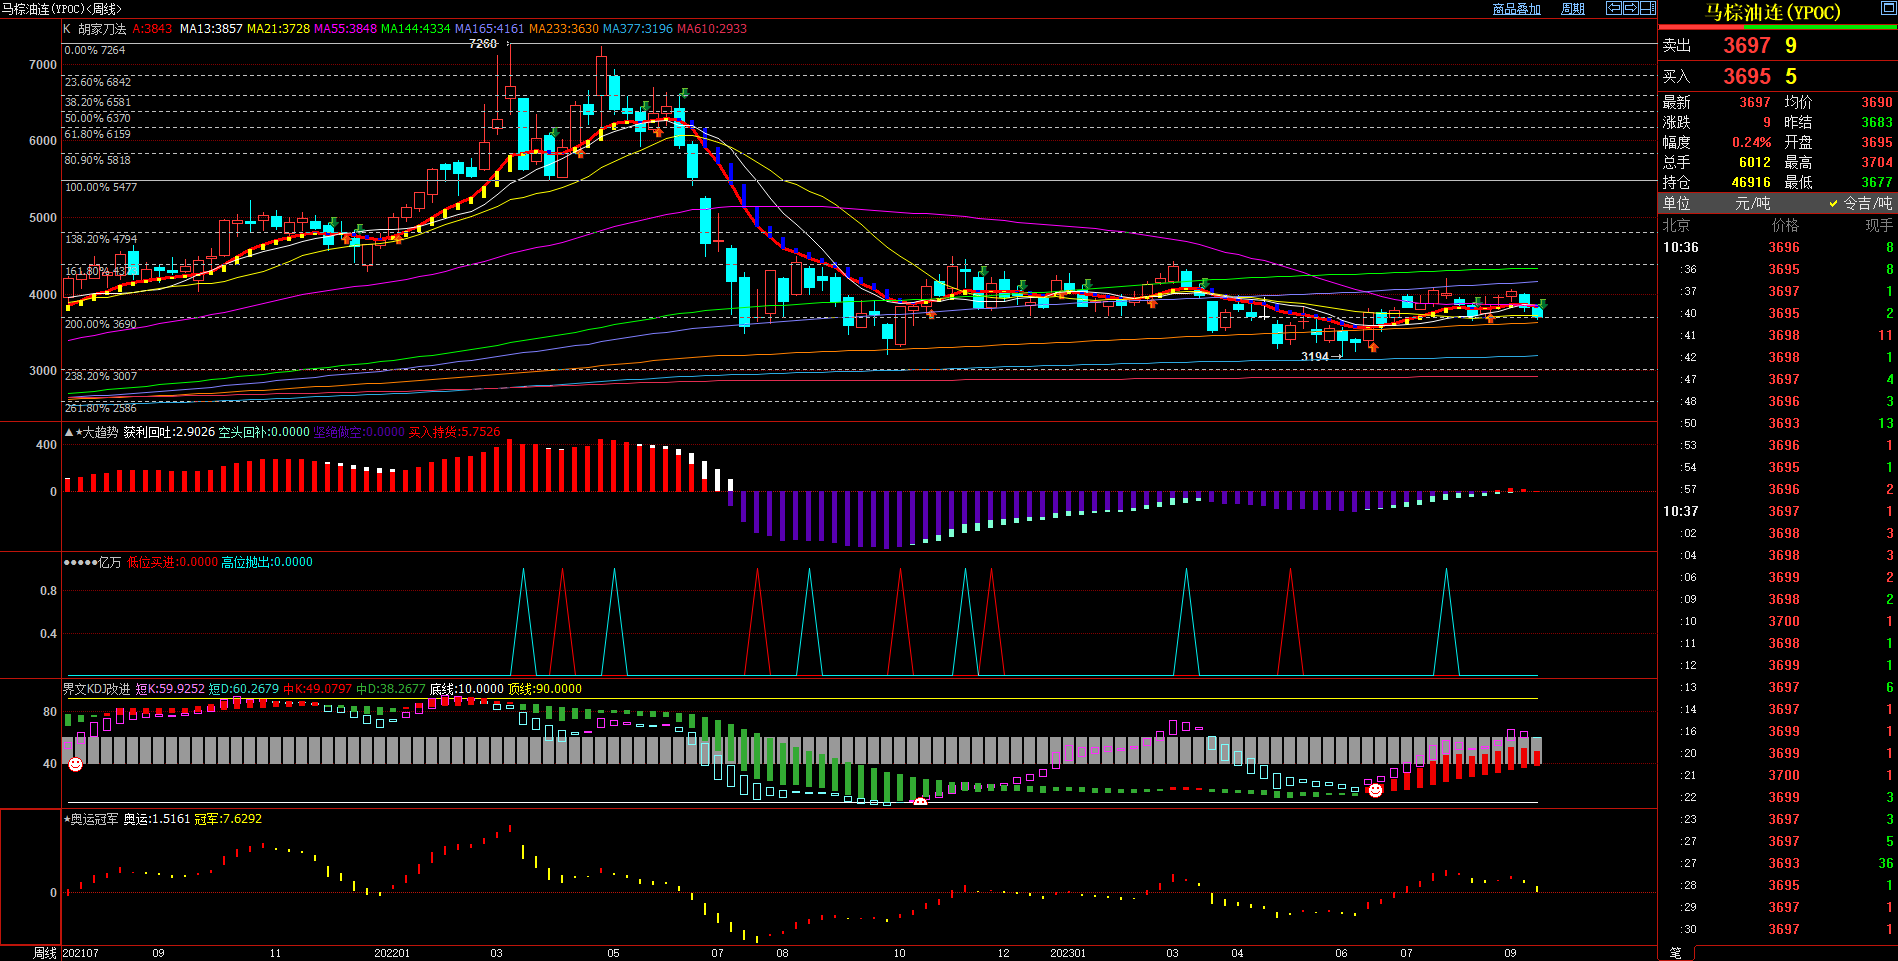Click the 3194 low price marker
The image size is (1898, 961).
pyautogui.click(x=1315, y=357)
